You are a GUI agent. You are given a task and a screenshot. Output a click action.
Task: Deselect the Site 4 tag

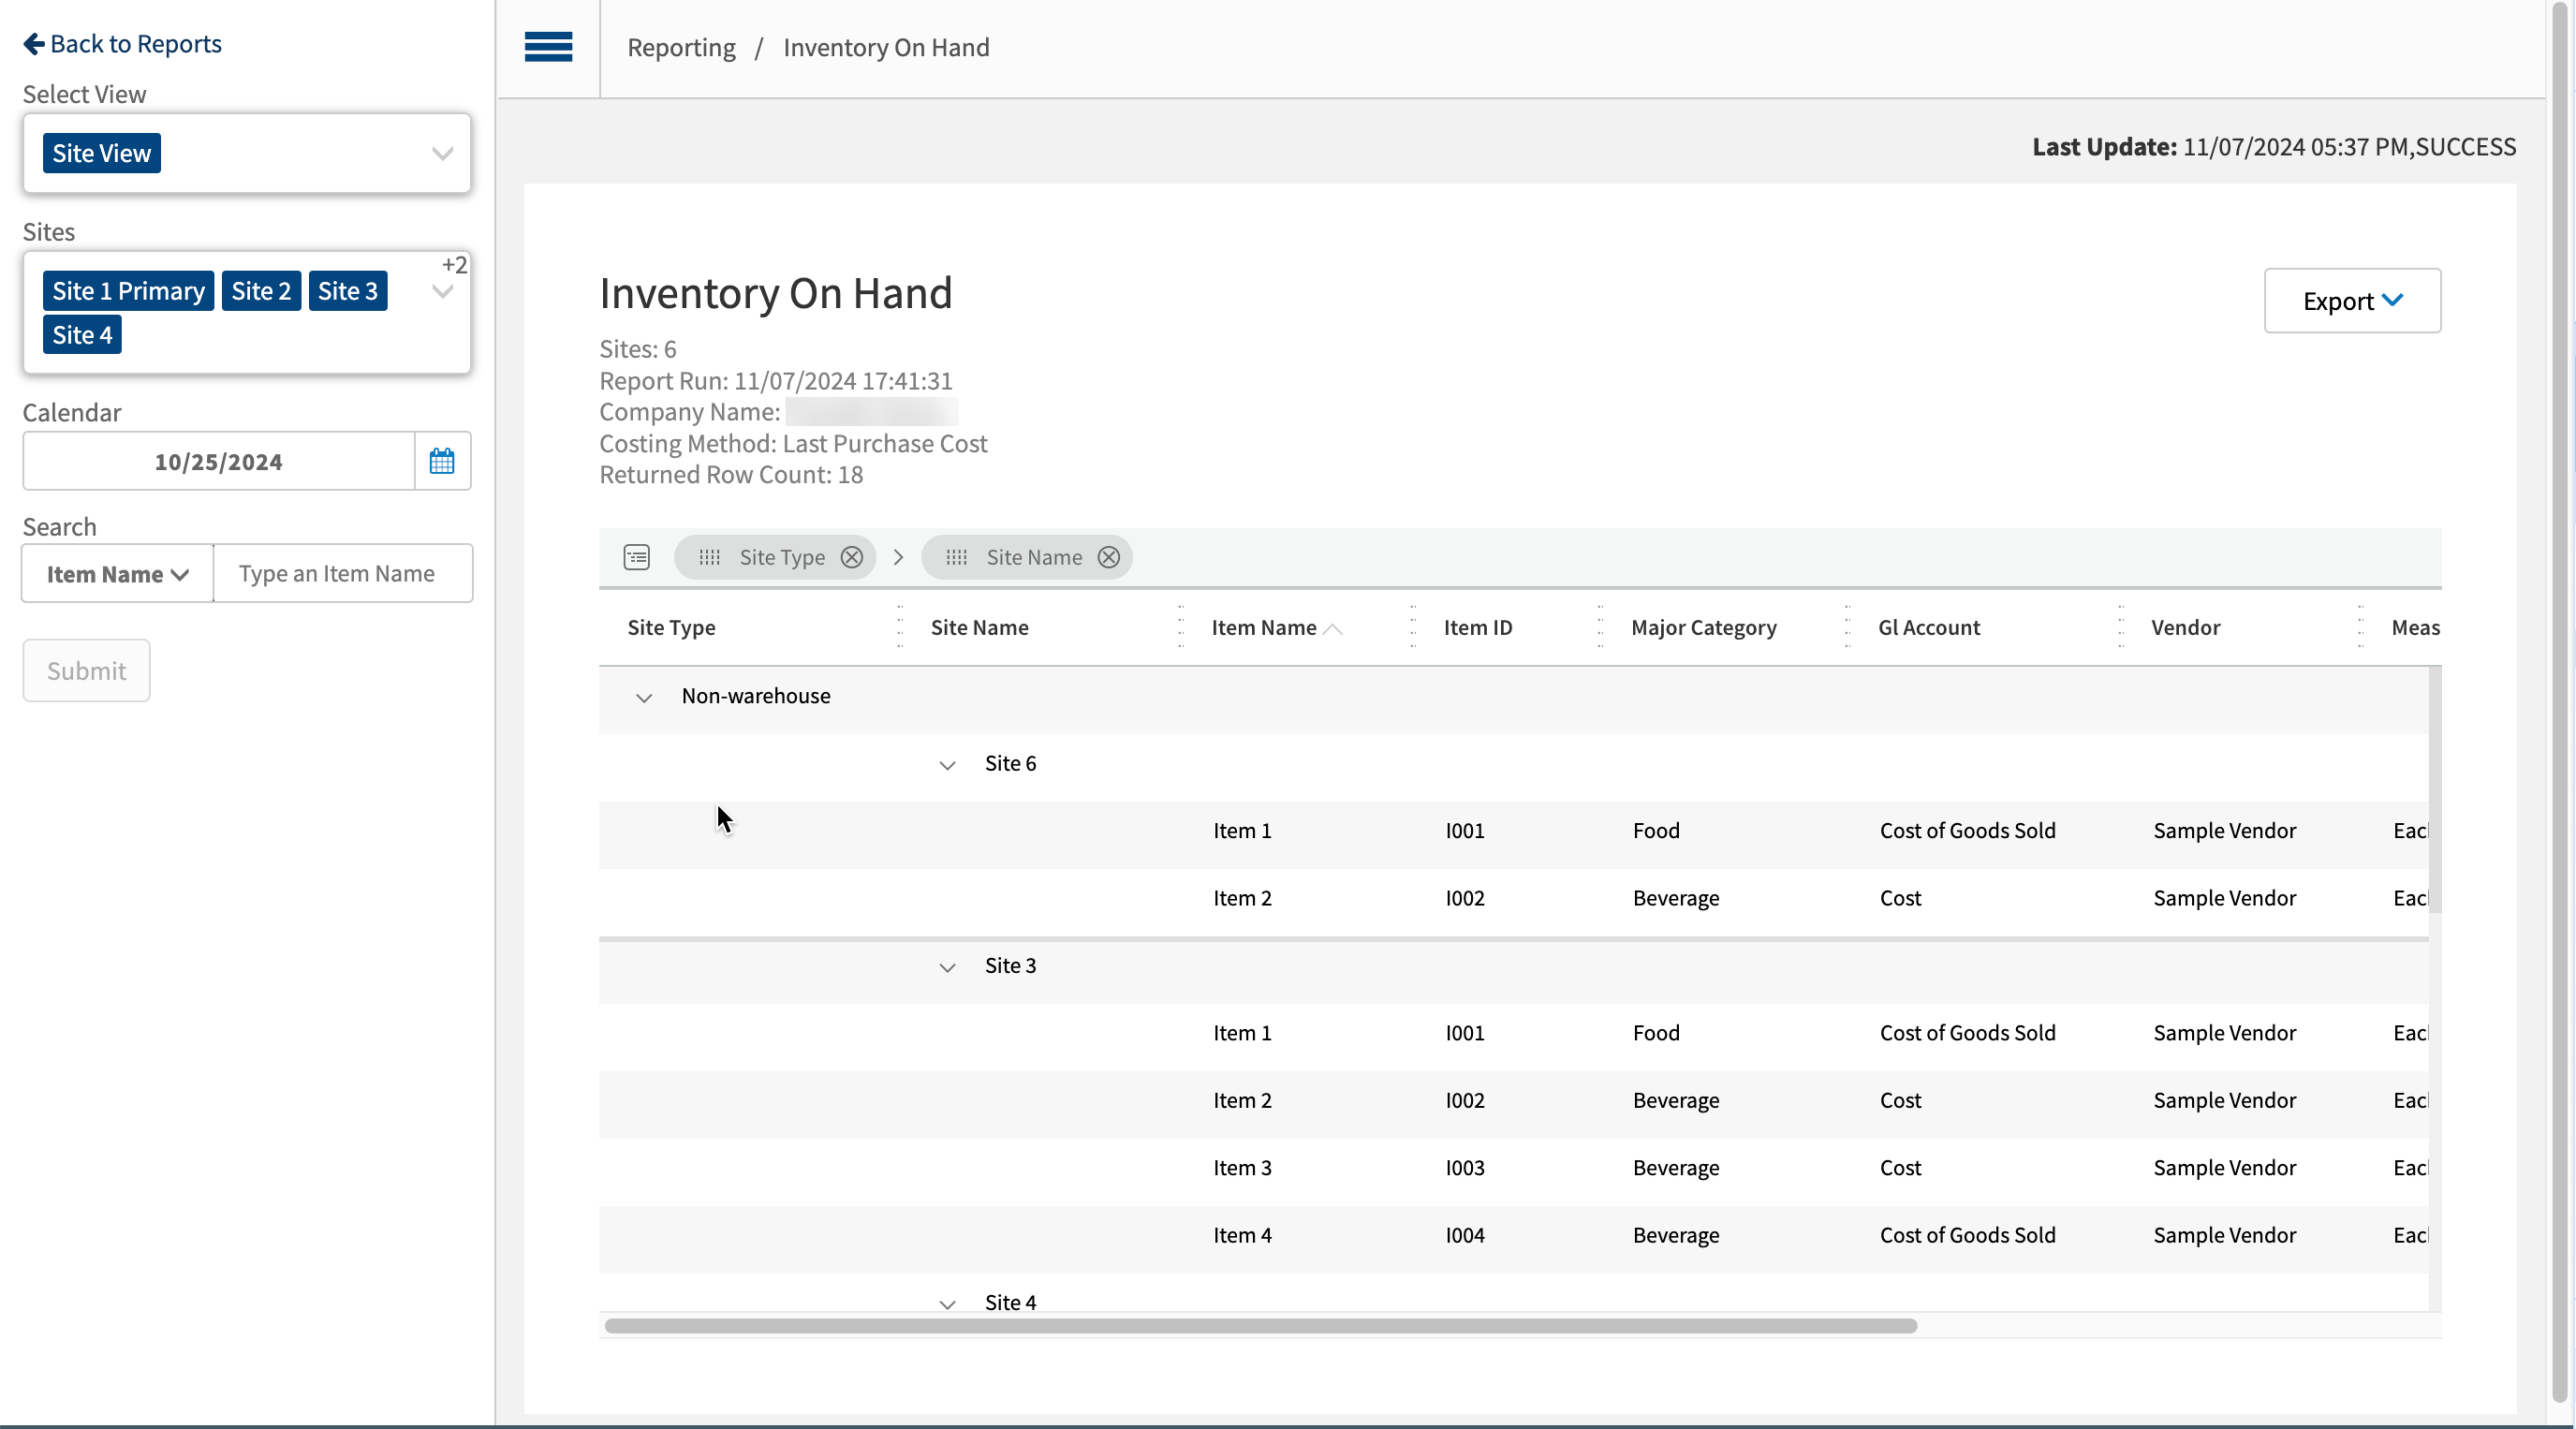click(x=82, y=334)
